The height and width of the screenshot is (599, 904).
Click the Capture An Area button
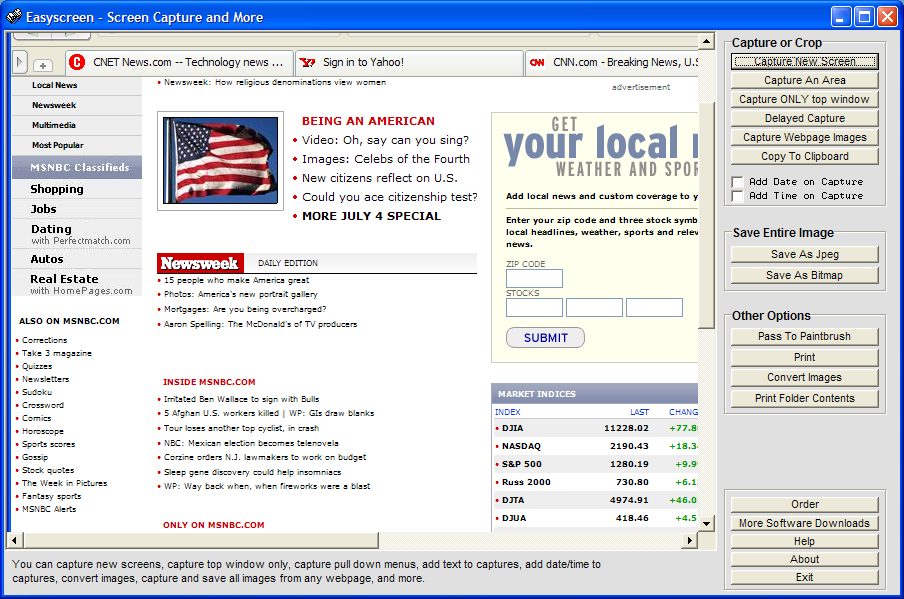(804, 80)
